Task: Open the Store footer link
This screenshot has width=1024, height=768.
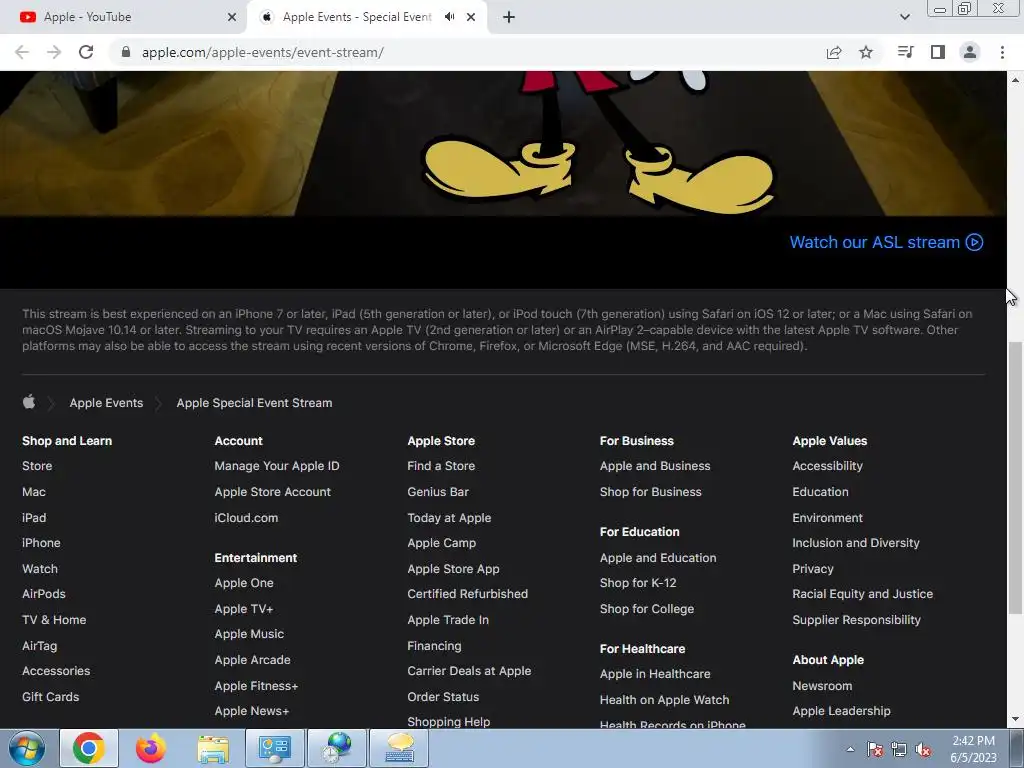Action: 37,466
